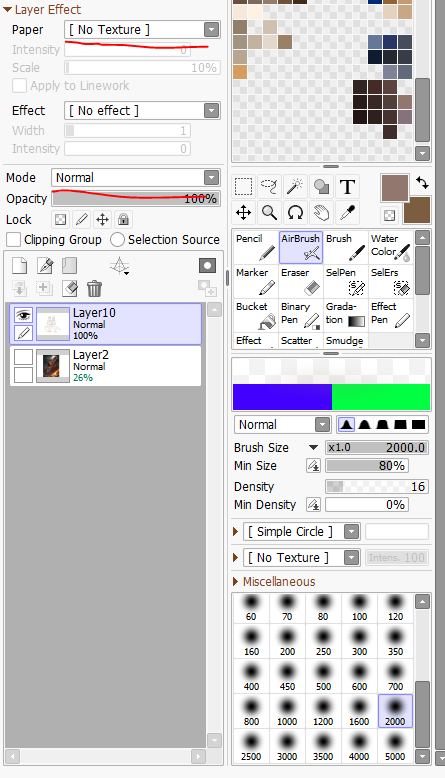This screenshot has width=445, height=778.
Task: Click the Min Density slider
Action: click(x=367, y=505)
